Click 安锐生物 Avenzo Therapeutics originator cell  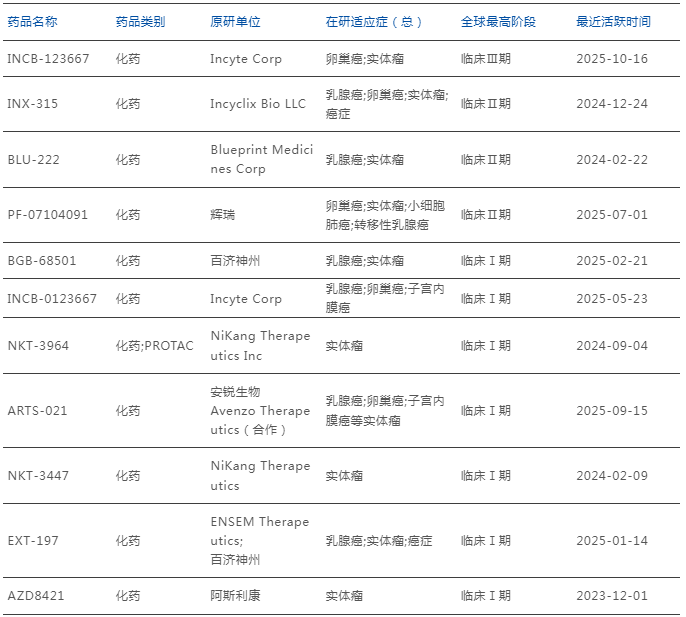coord(260,411)
